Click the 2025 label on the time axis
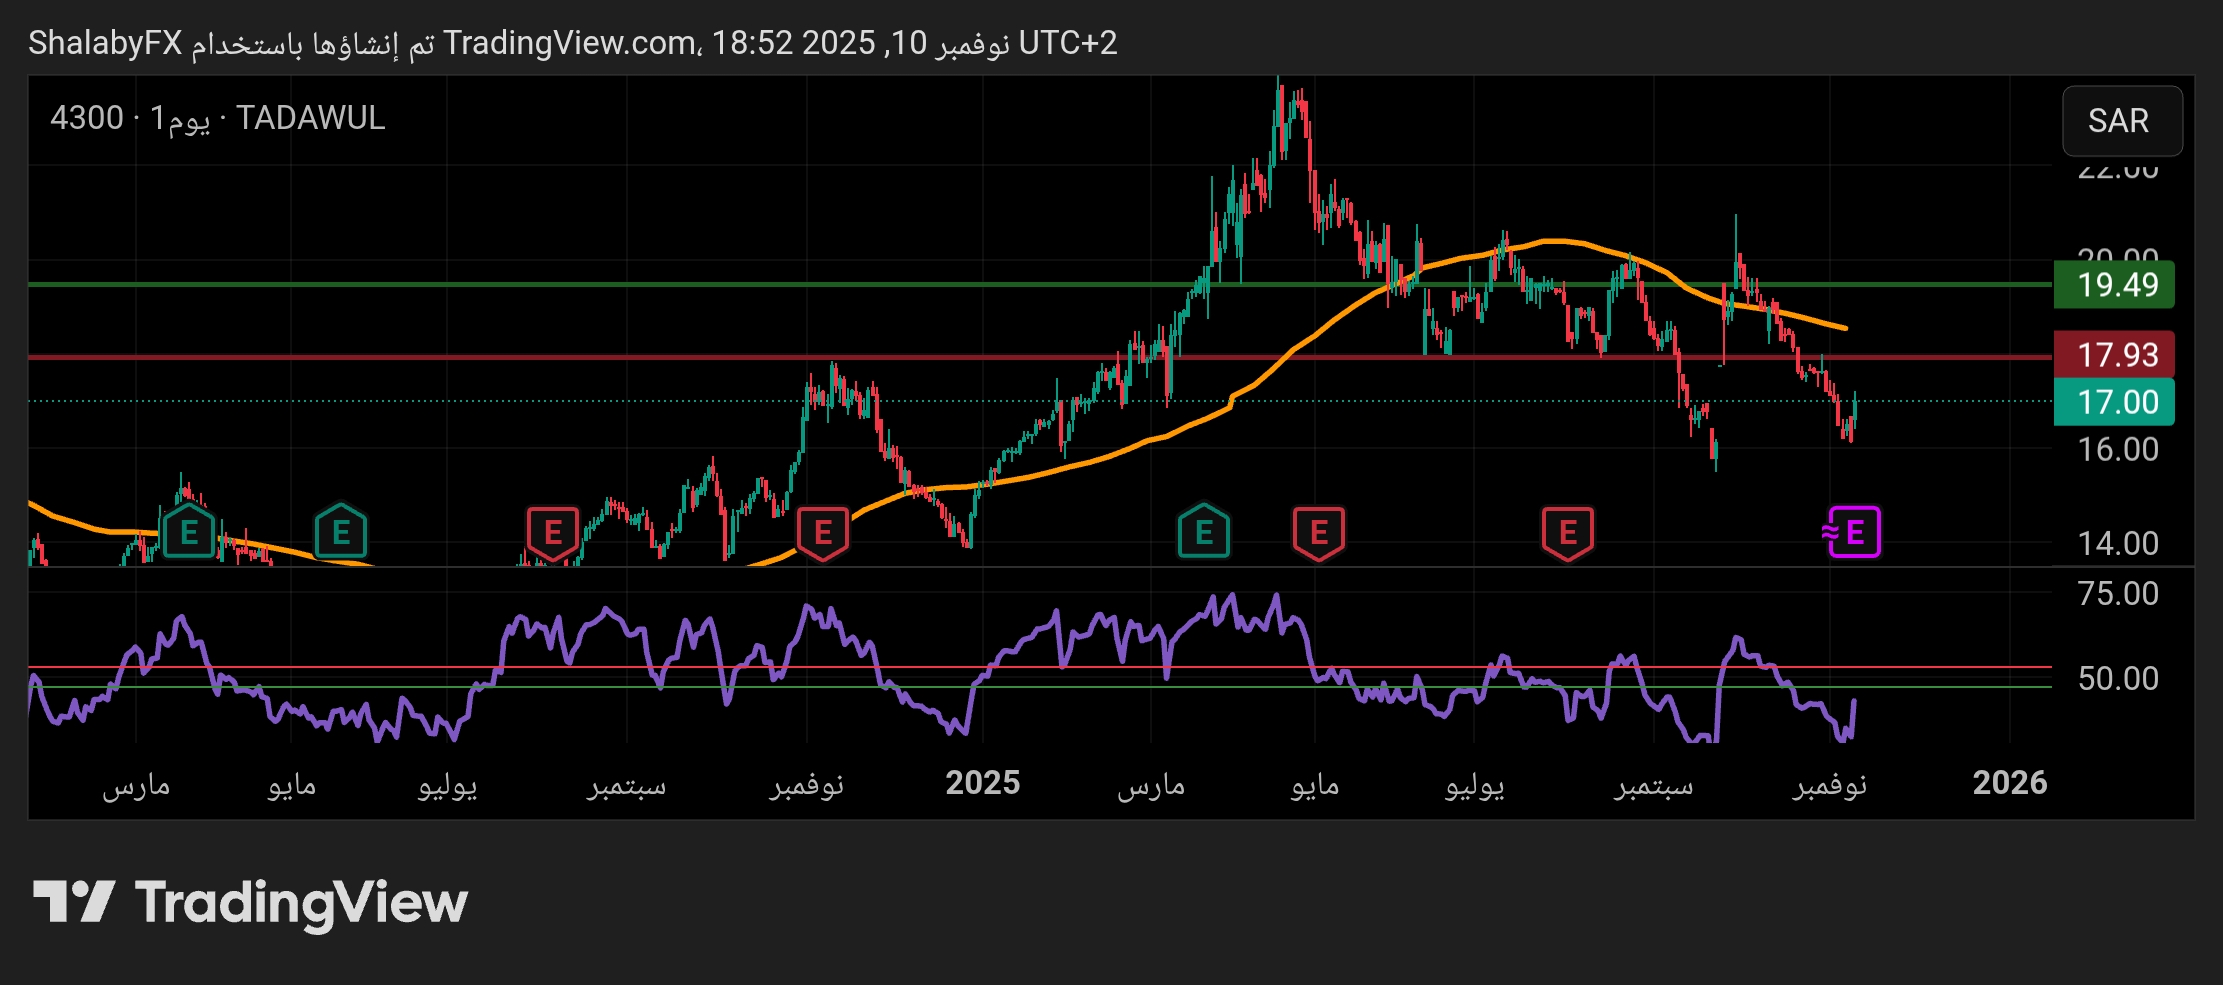2223x985 pixels. pyautogui.click(x=982, y=783)
